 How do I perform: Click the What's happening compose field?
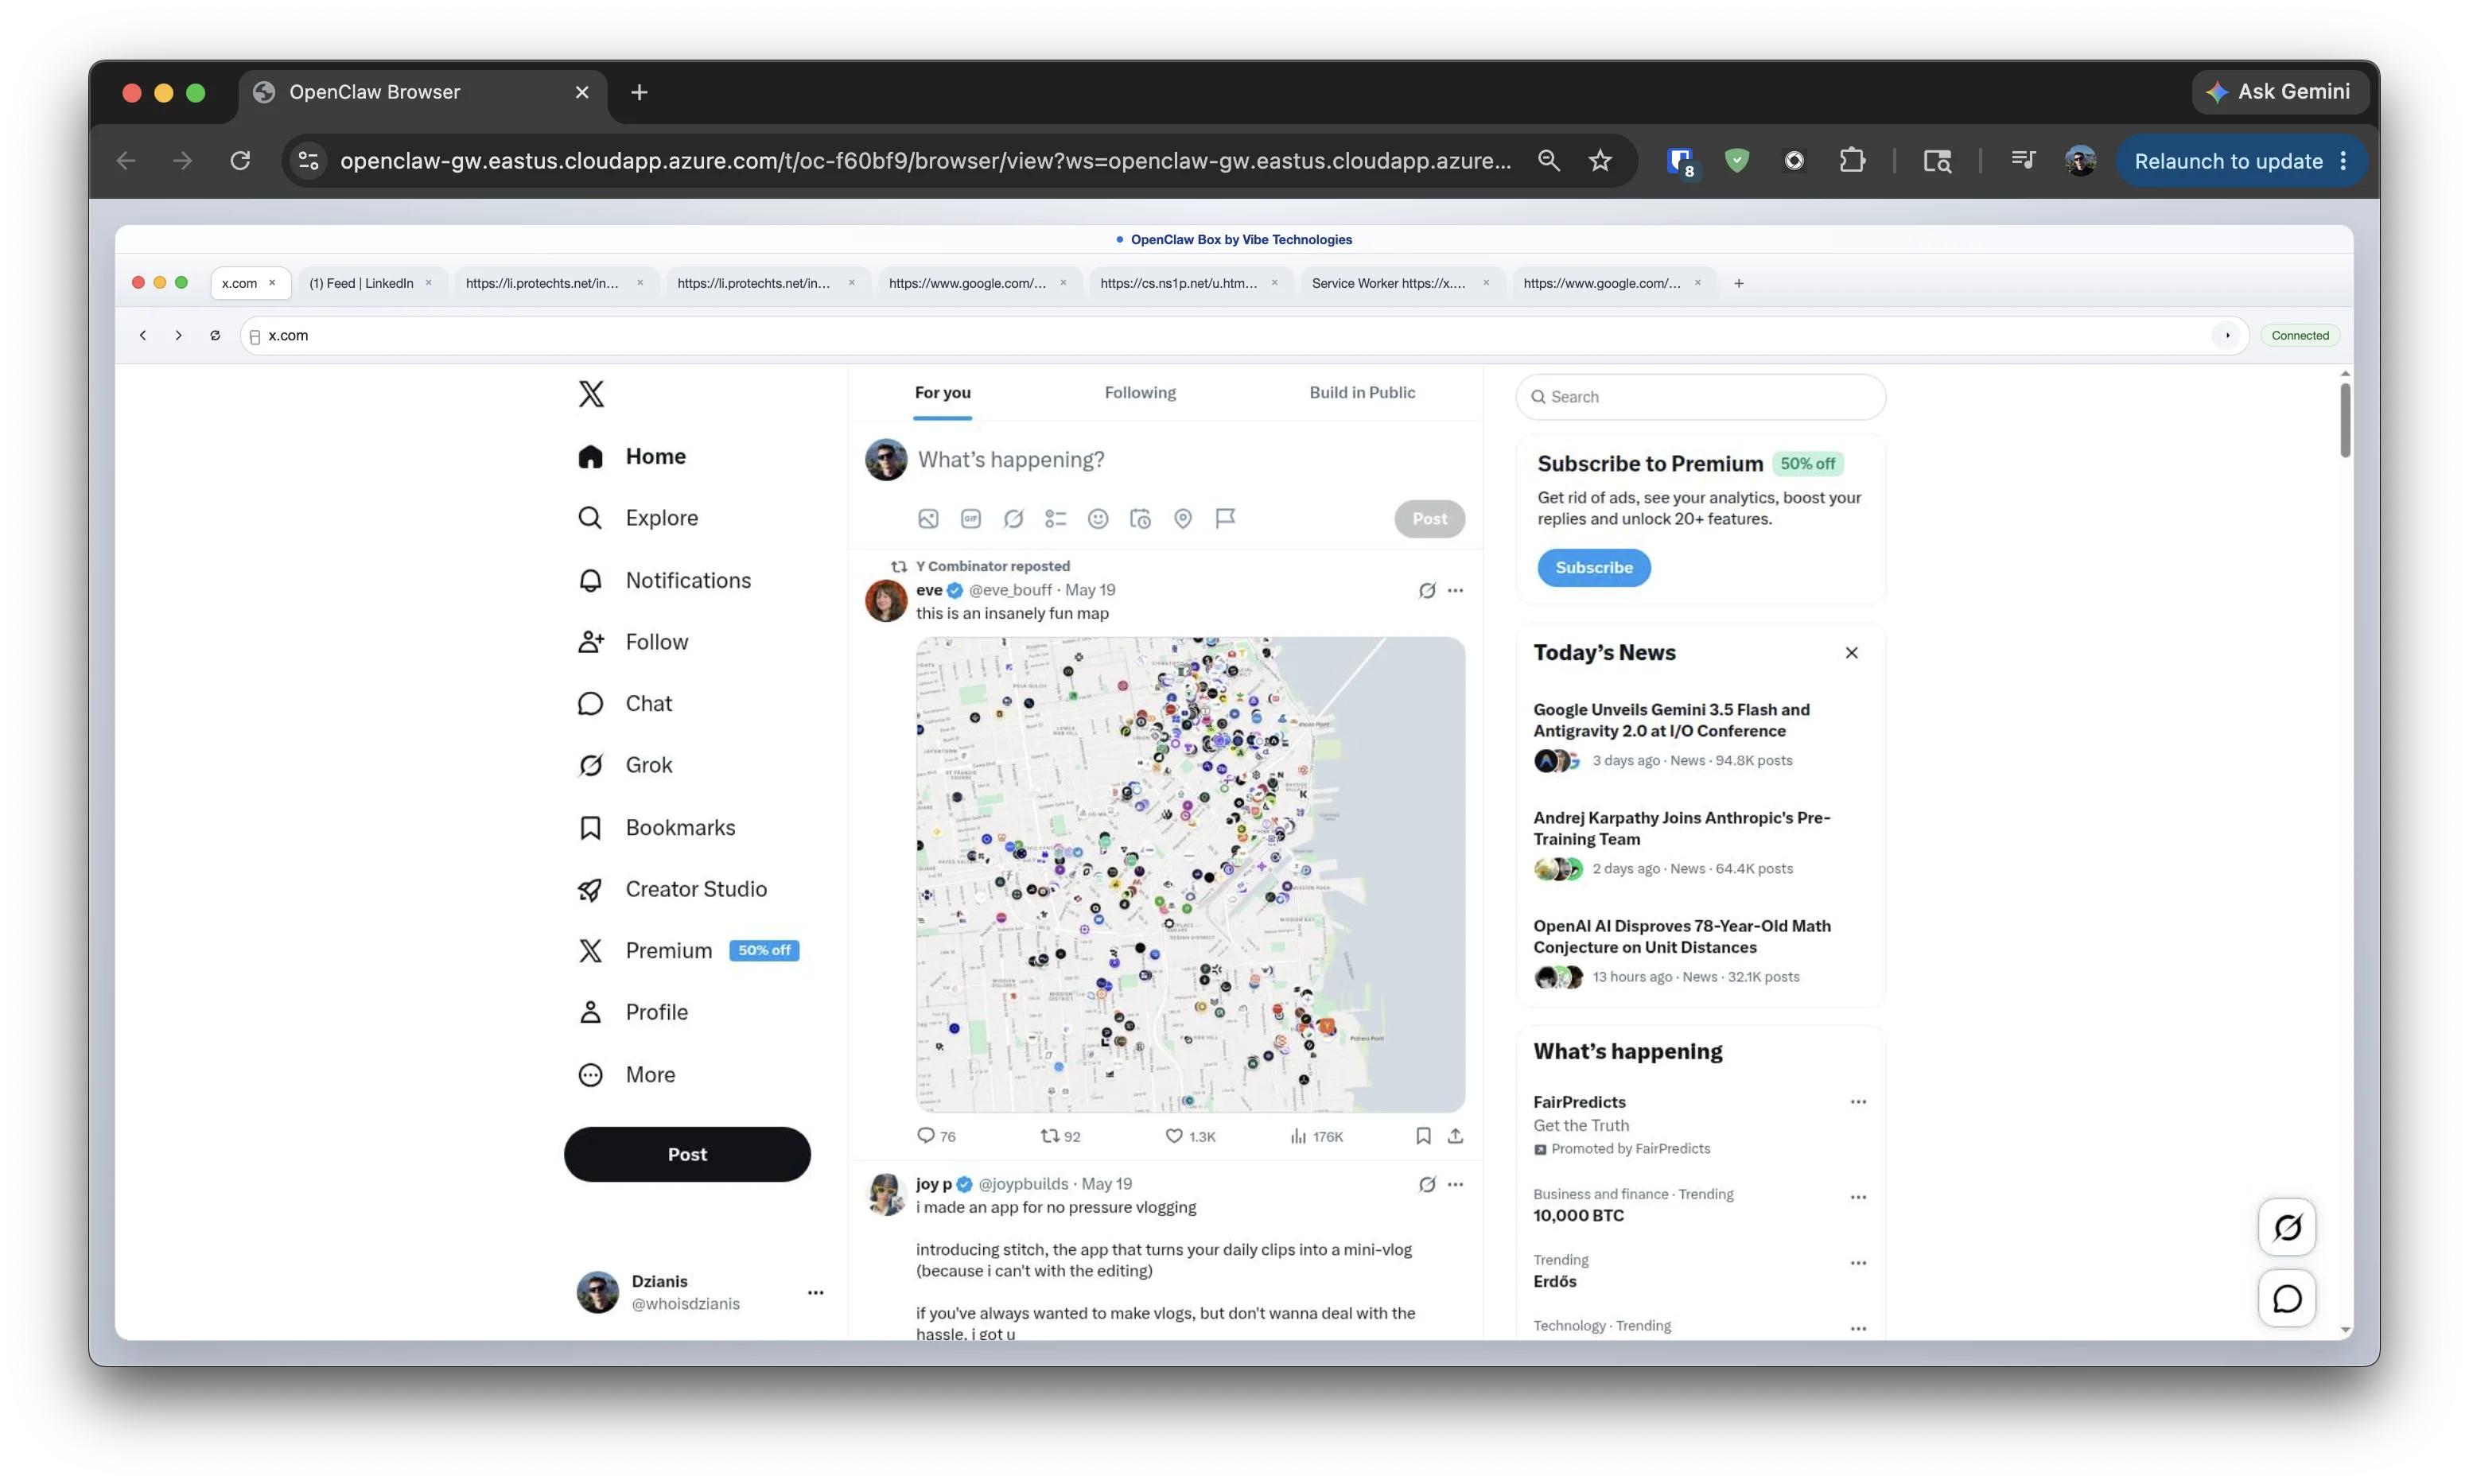pyautogui.click(x=1189, y=459)
